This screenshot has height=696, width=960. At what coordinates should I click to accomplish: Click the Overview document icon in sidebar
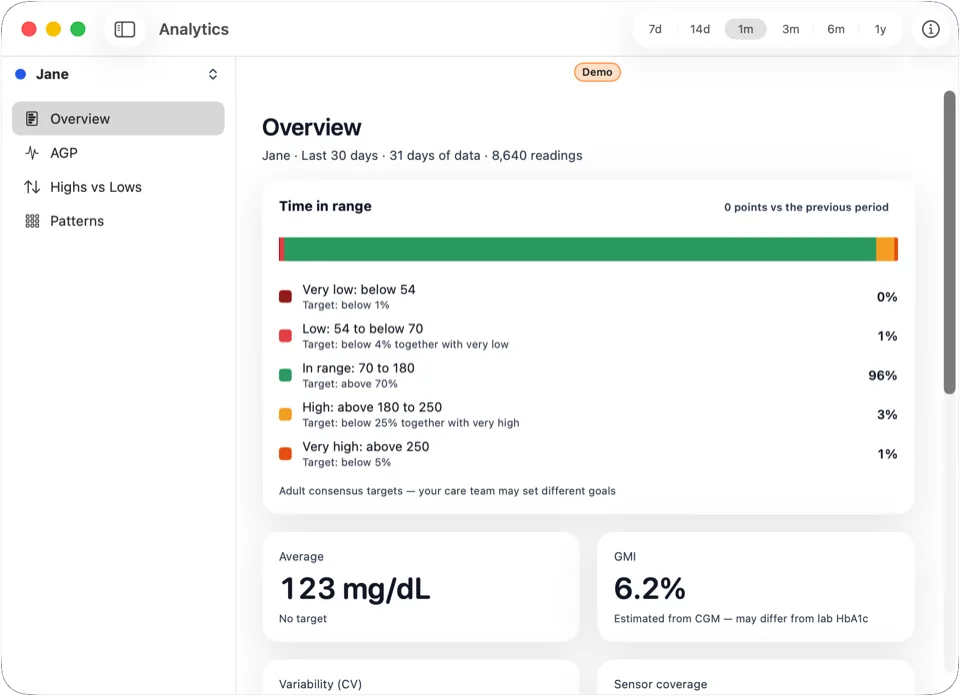click(32, 119)
